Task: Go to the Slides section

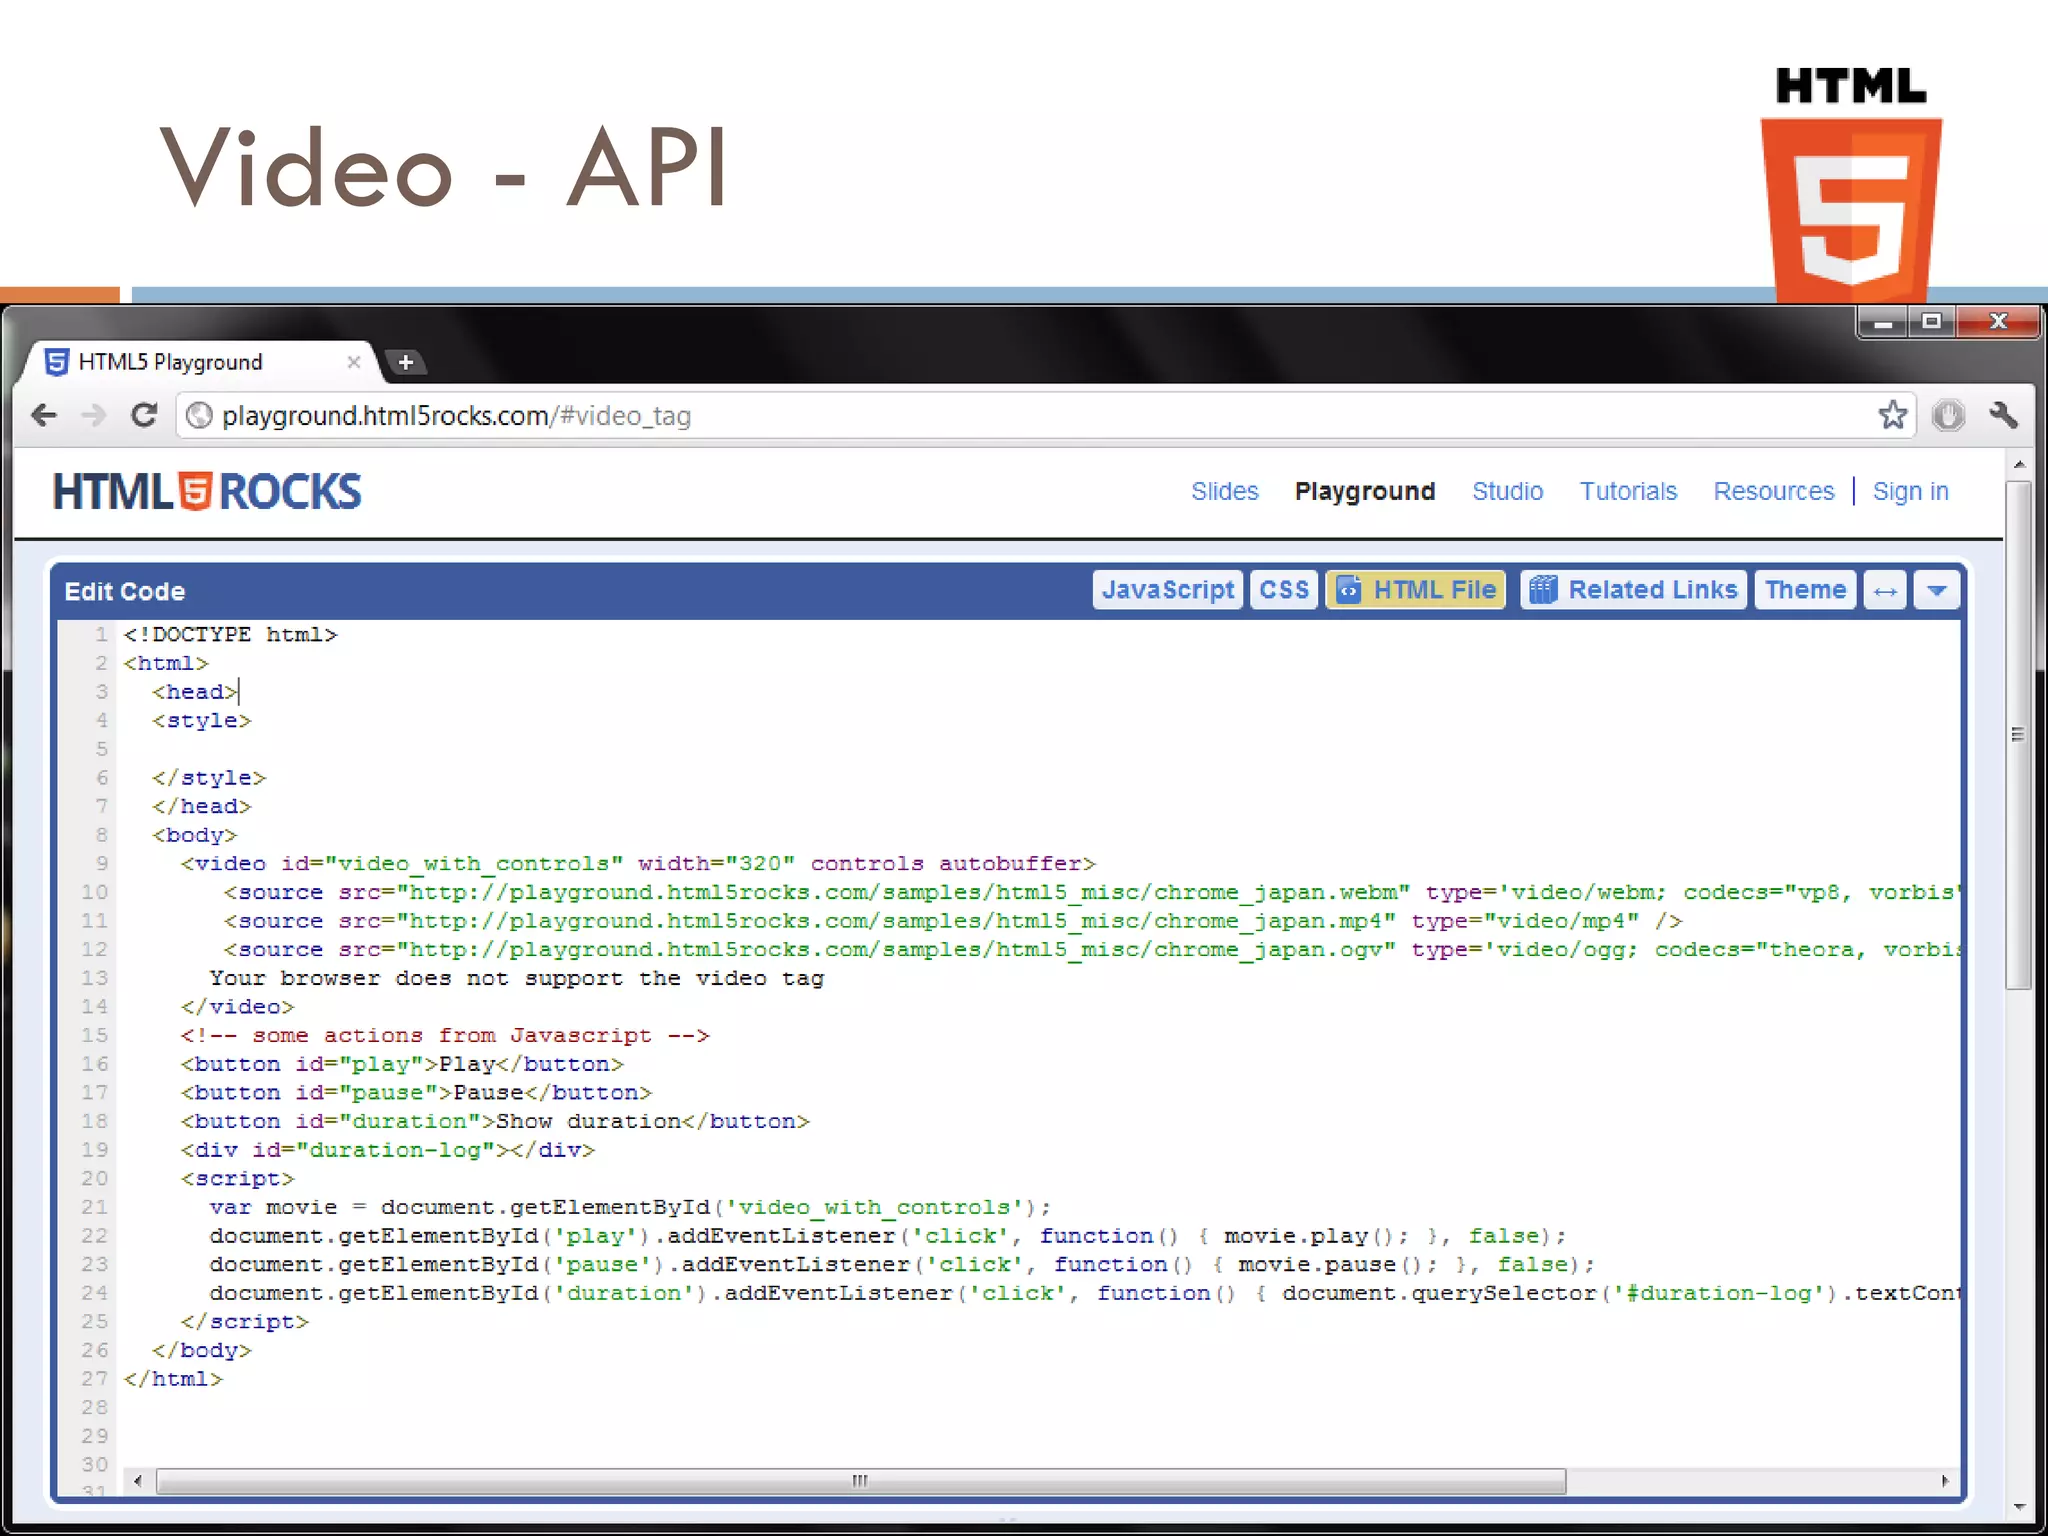Action: pos(1224,492)
